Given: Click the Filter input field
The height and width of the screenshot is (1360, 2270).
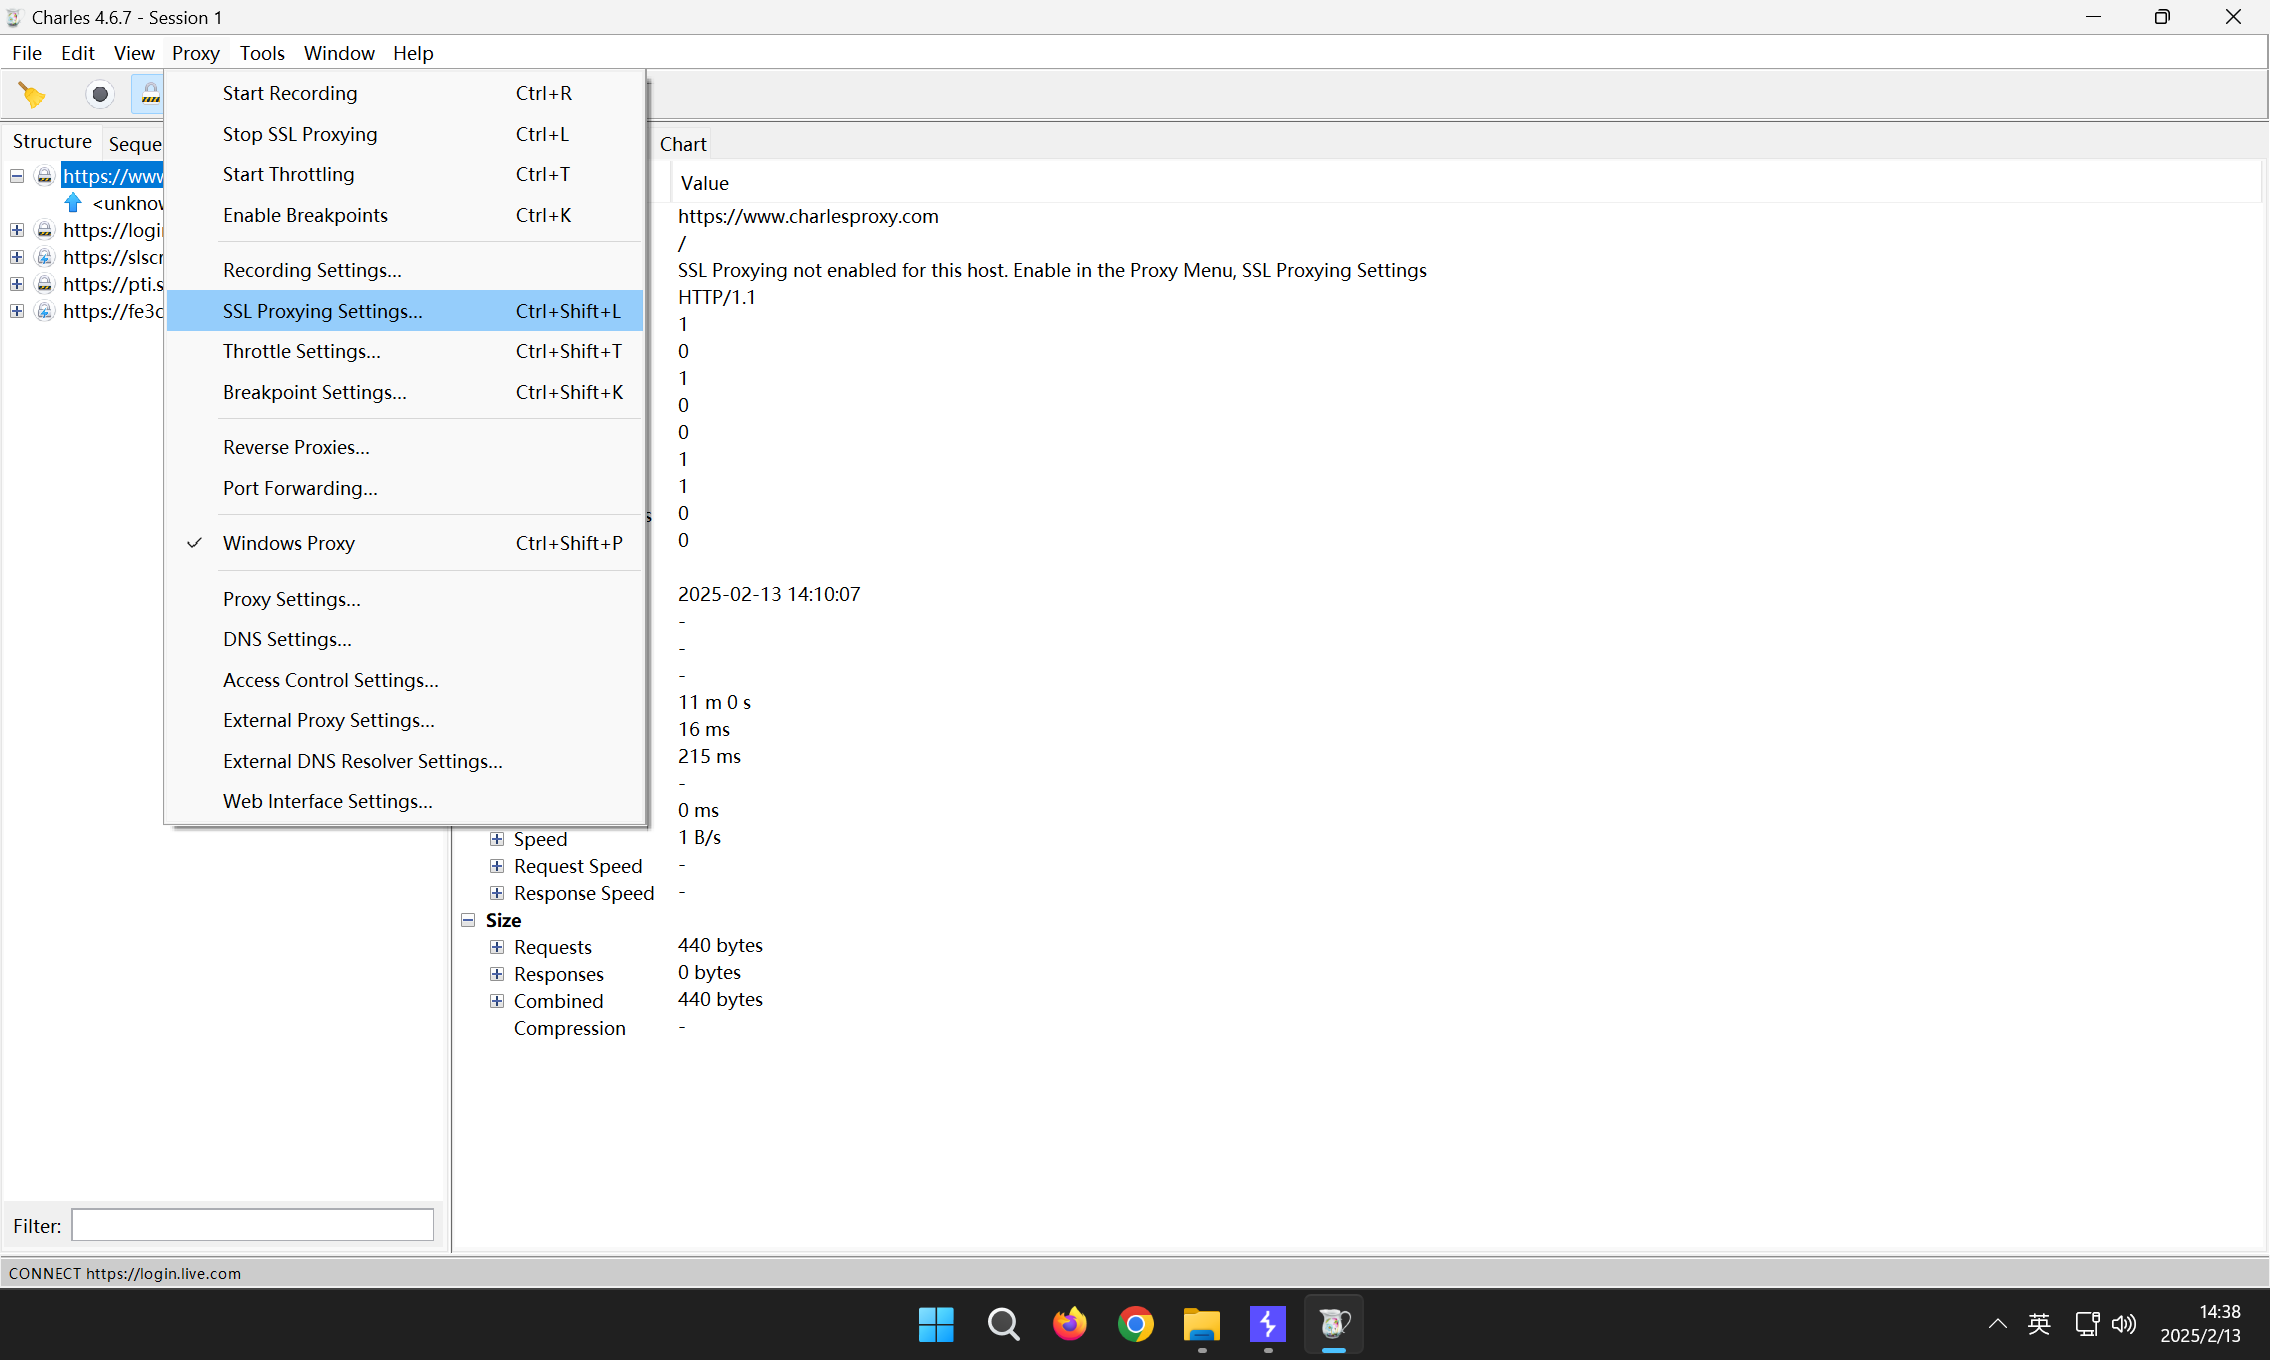Looking at the screenshot, I should pyautogui.click(x=252, y=1225).
